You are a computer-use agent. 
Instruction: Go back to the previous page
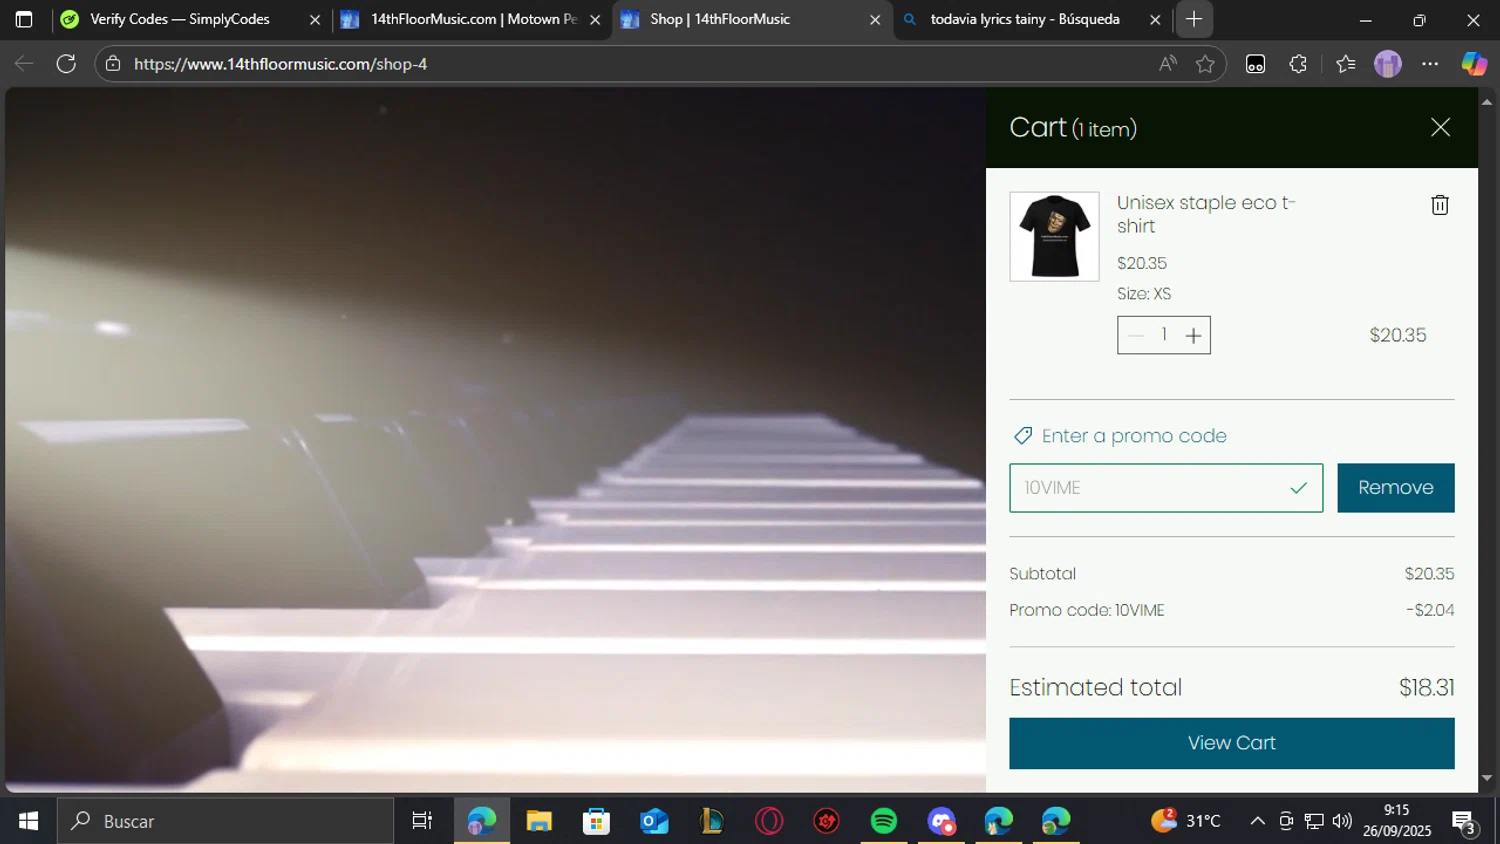pyautogui.click(x=24, y=64)
